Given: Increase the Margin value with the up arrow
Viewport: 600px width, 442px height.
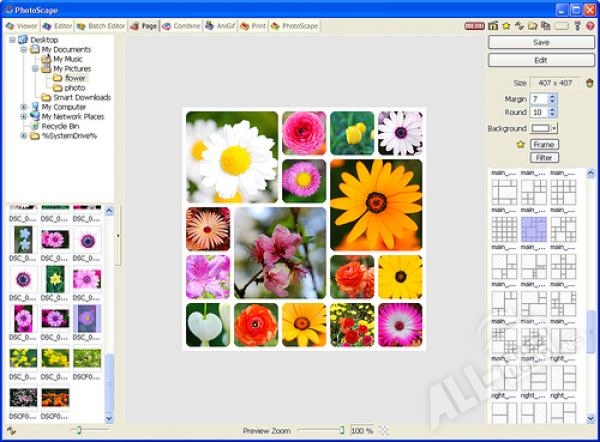Looking at the screenshot, I should tap(552, 96).
